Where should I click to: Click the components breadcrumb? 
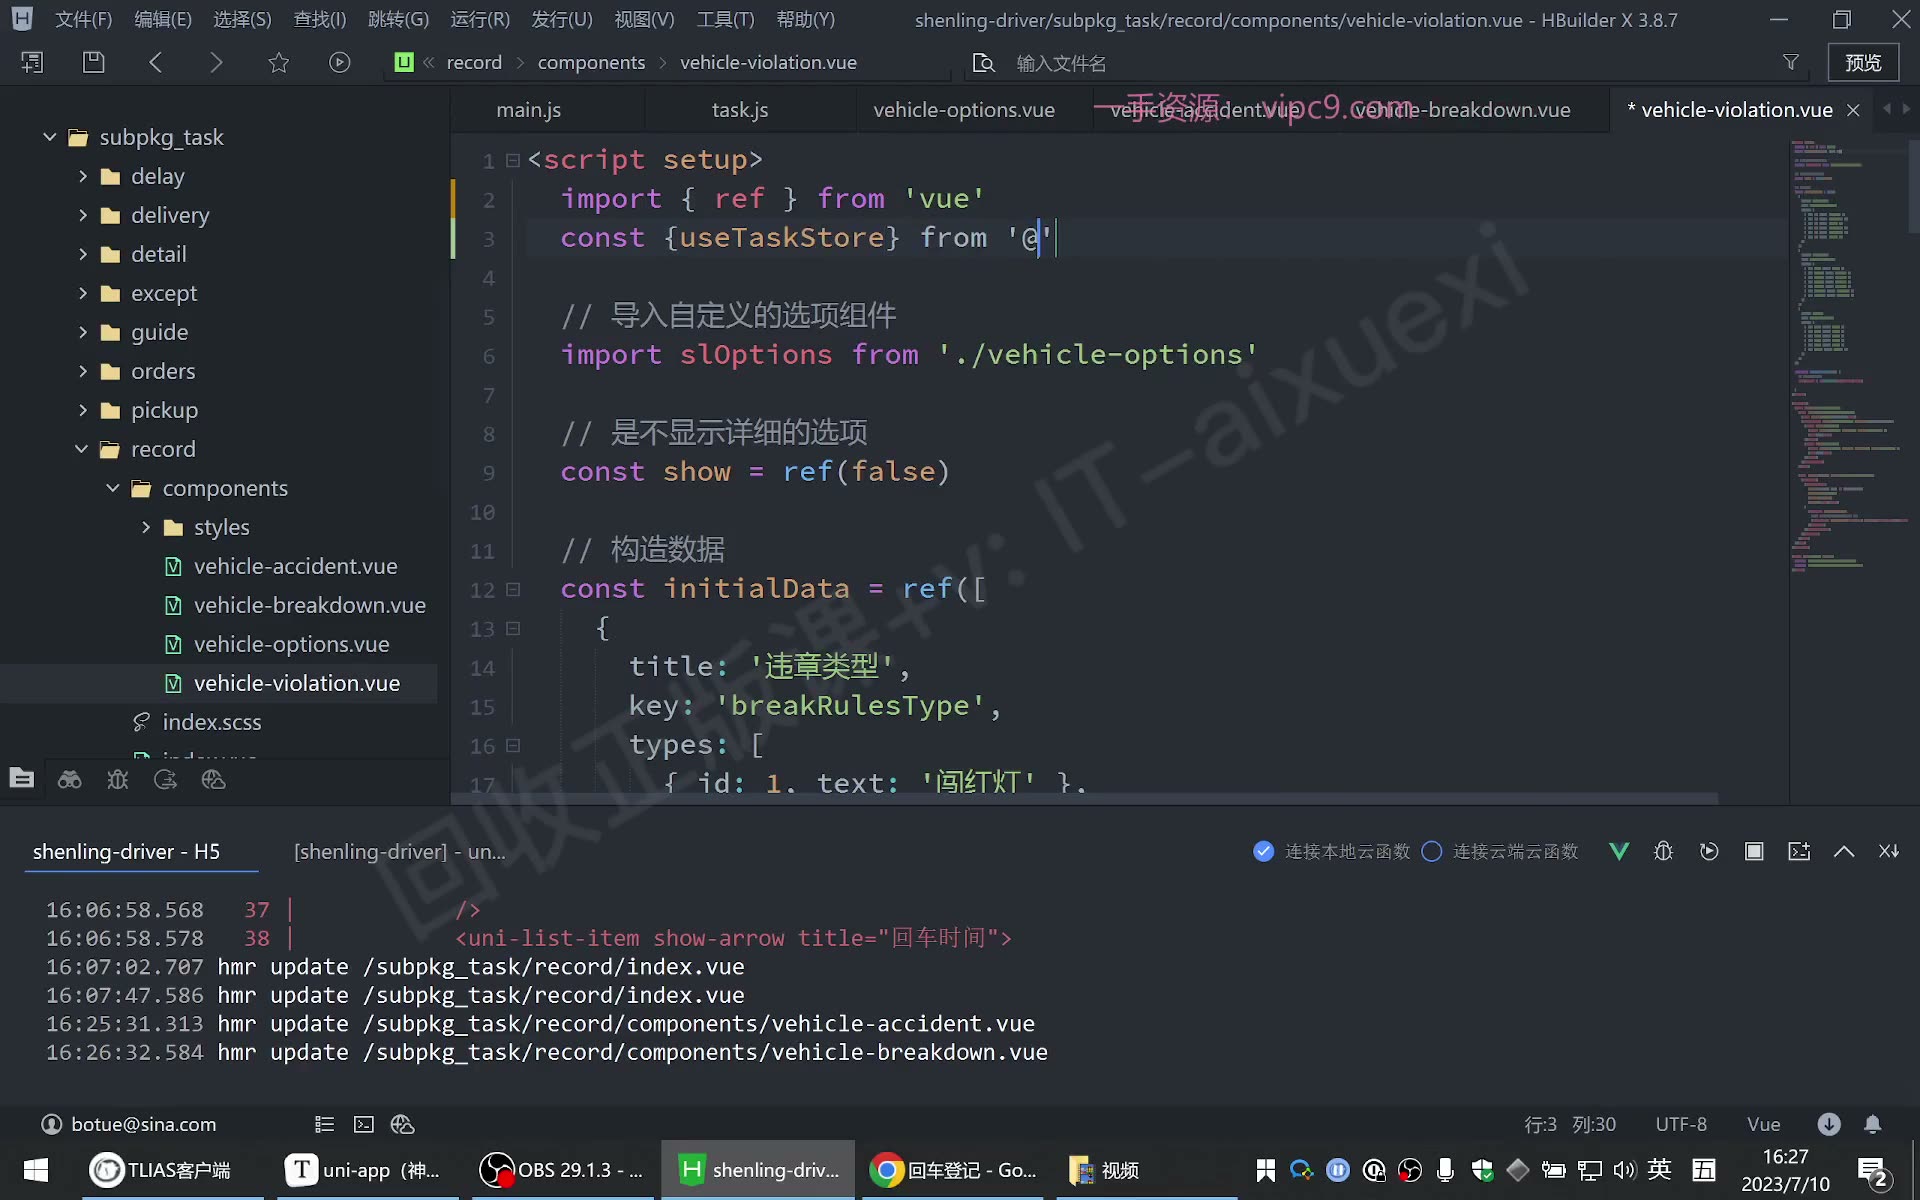591,62
